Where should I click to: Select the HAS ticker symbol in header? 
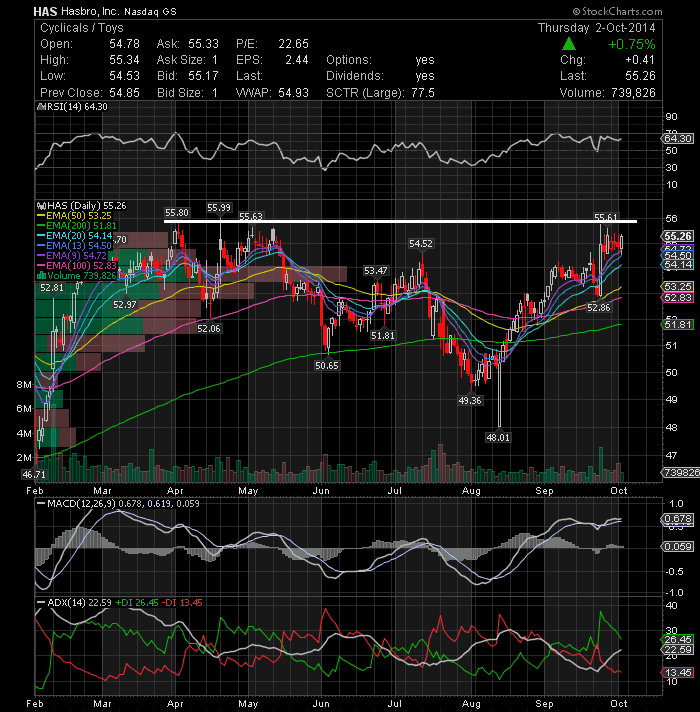(45, 12)
